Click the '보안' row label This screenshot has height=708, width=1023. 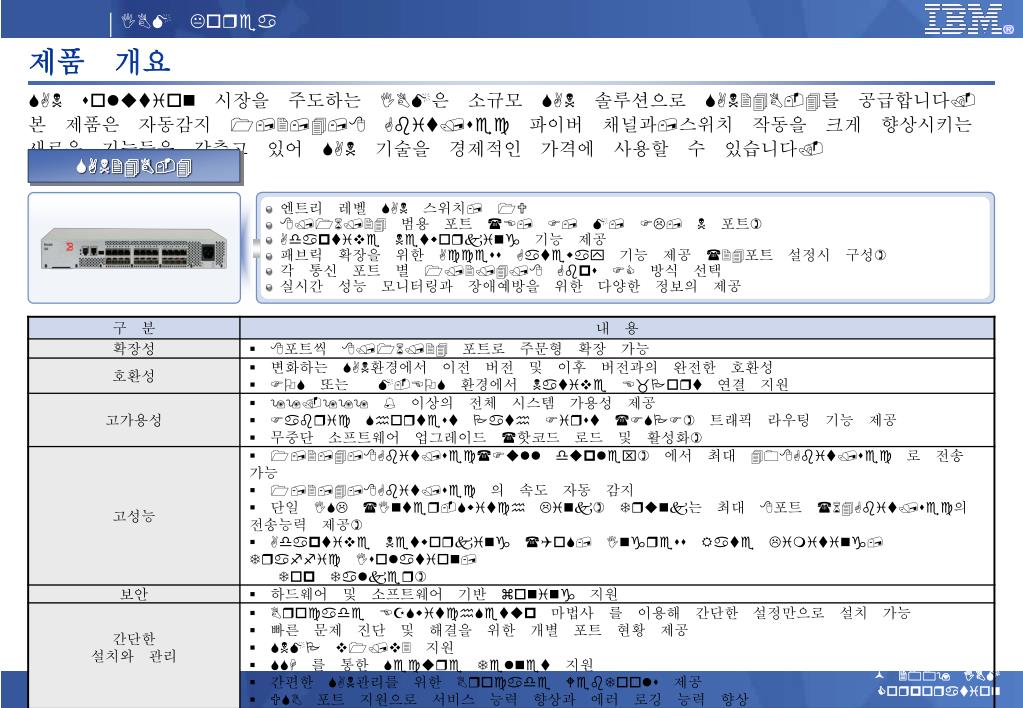coord(134,594)
